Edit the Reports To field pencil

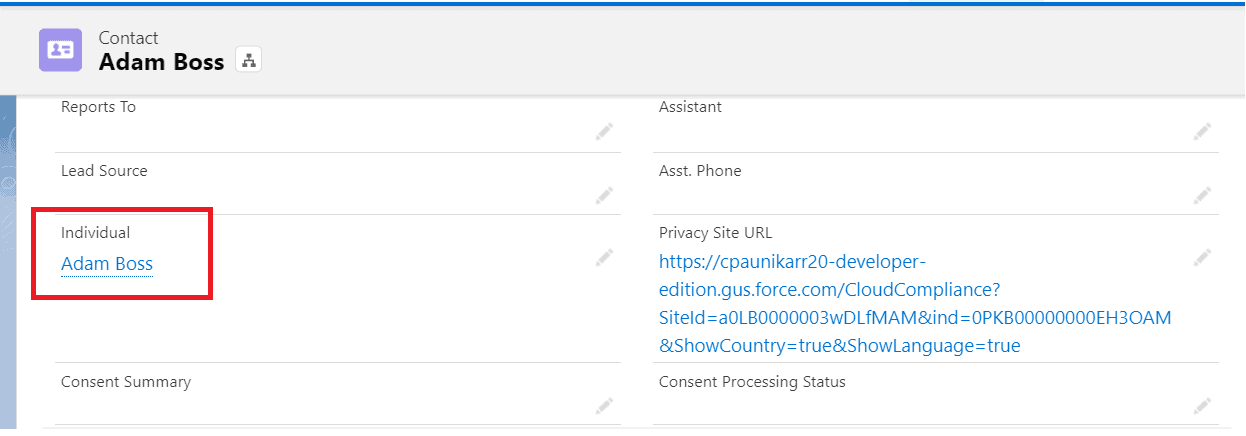pos(604,131)
